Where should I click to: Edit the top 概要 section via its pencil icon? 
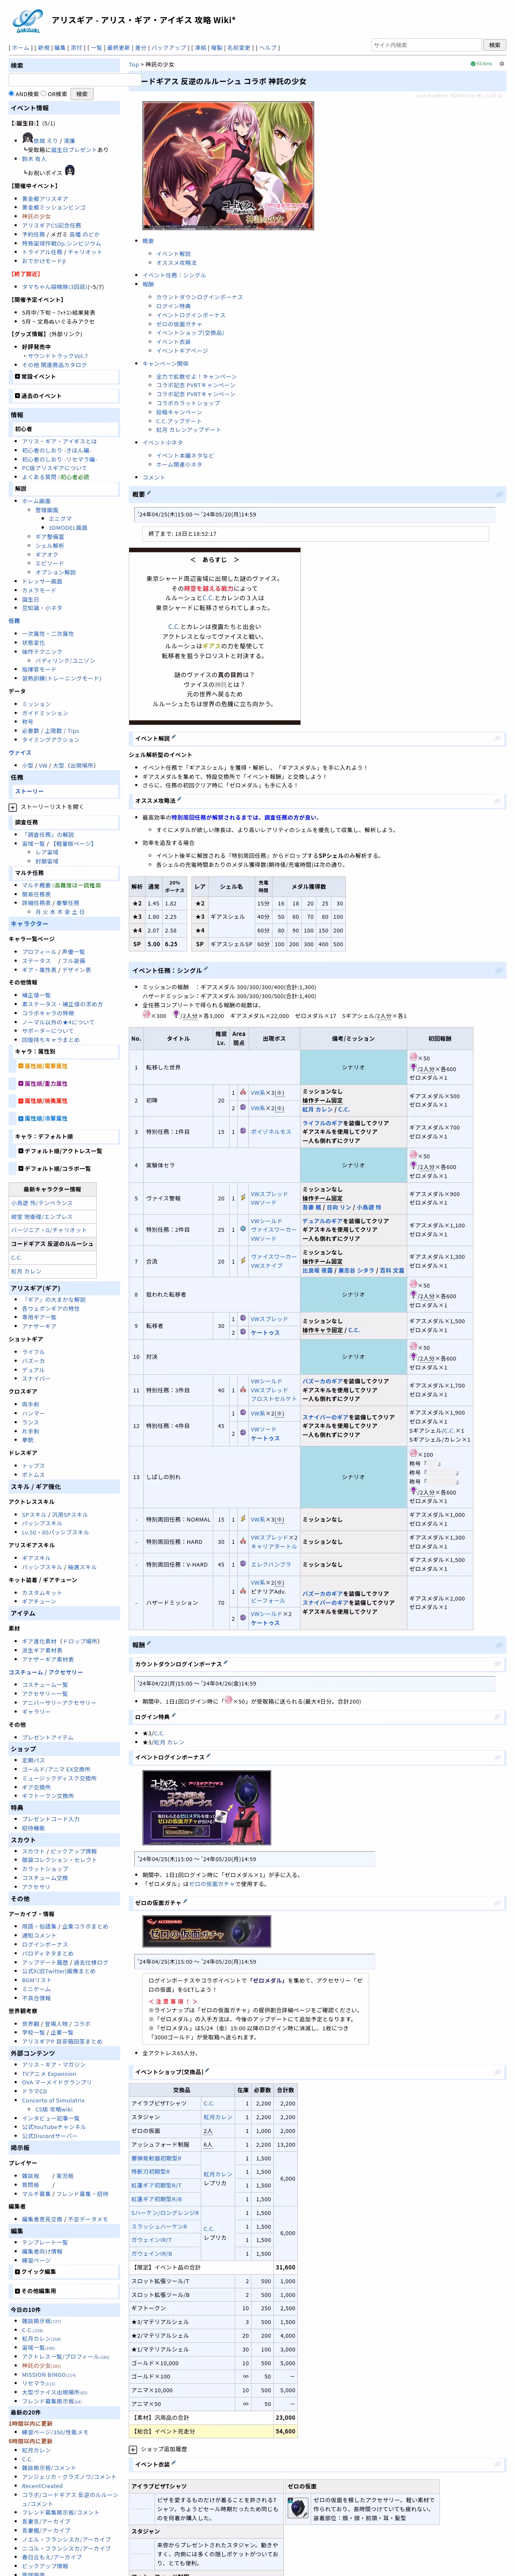(x=149, y=493)
